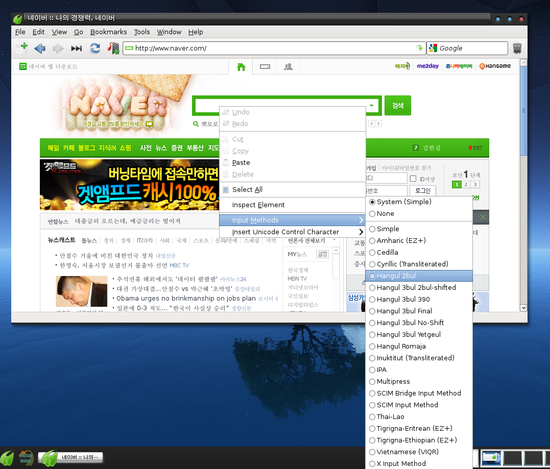The image size is (550, 469).
Task: Choose Select All from context menu
Action: (x=292, y=190)
